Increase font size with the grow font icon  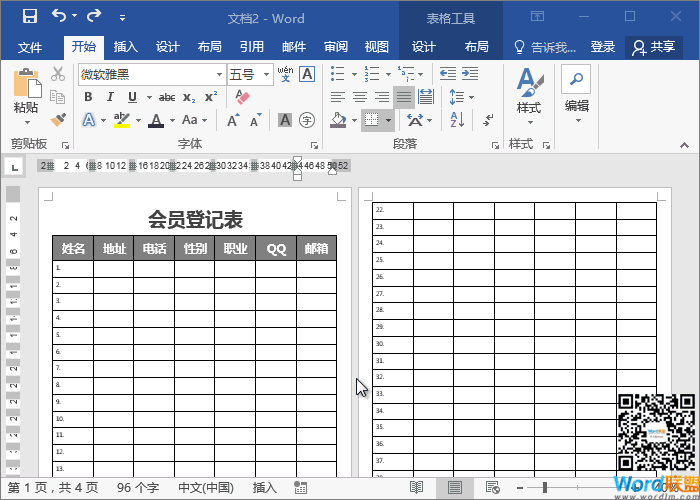pyautogui.click(x=233, y=120)
